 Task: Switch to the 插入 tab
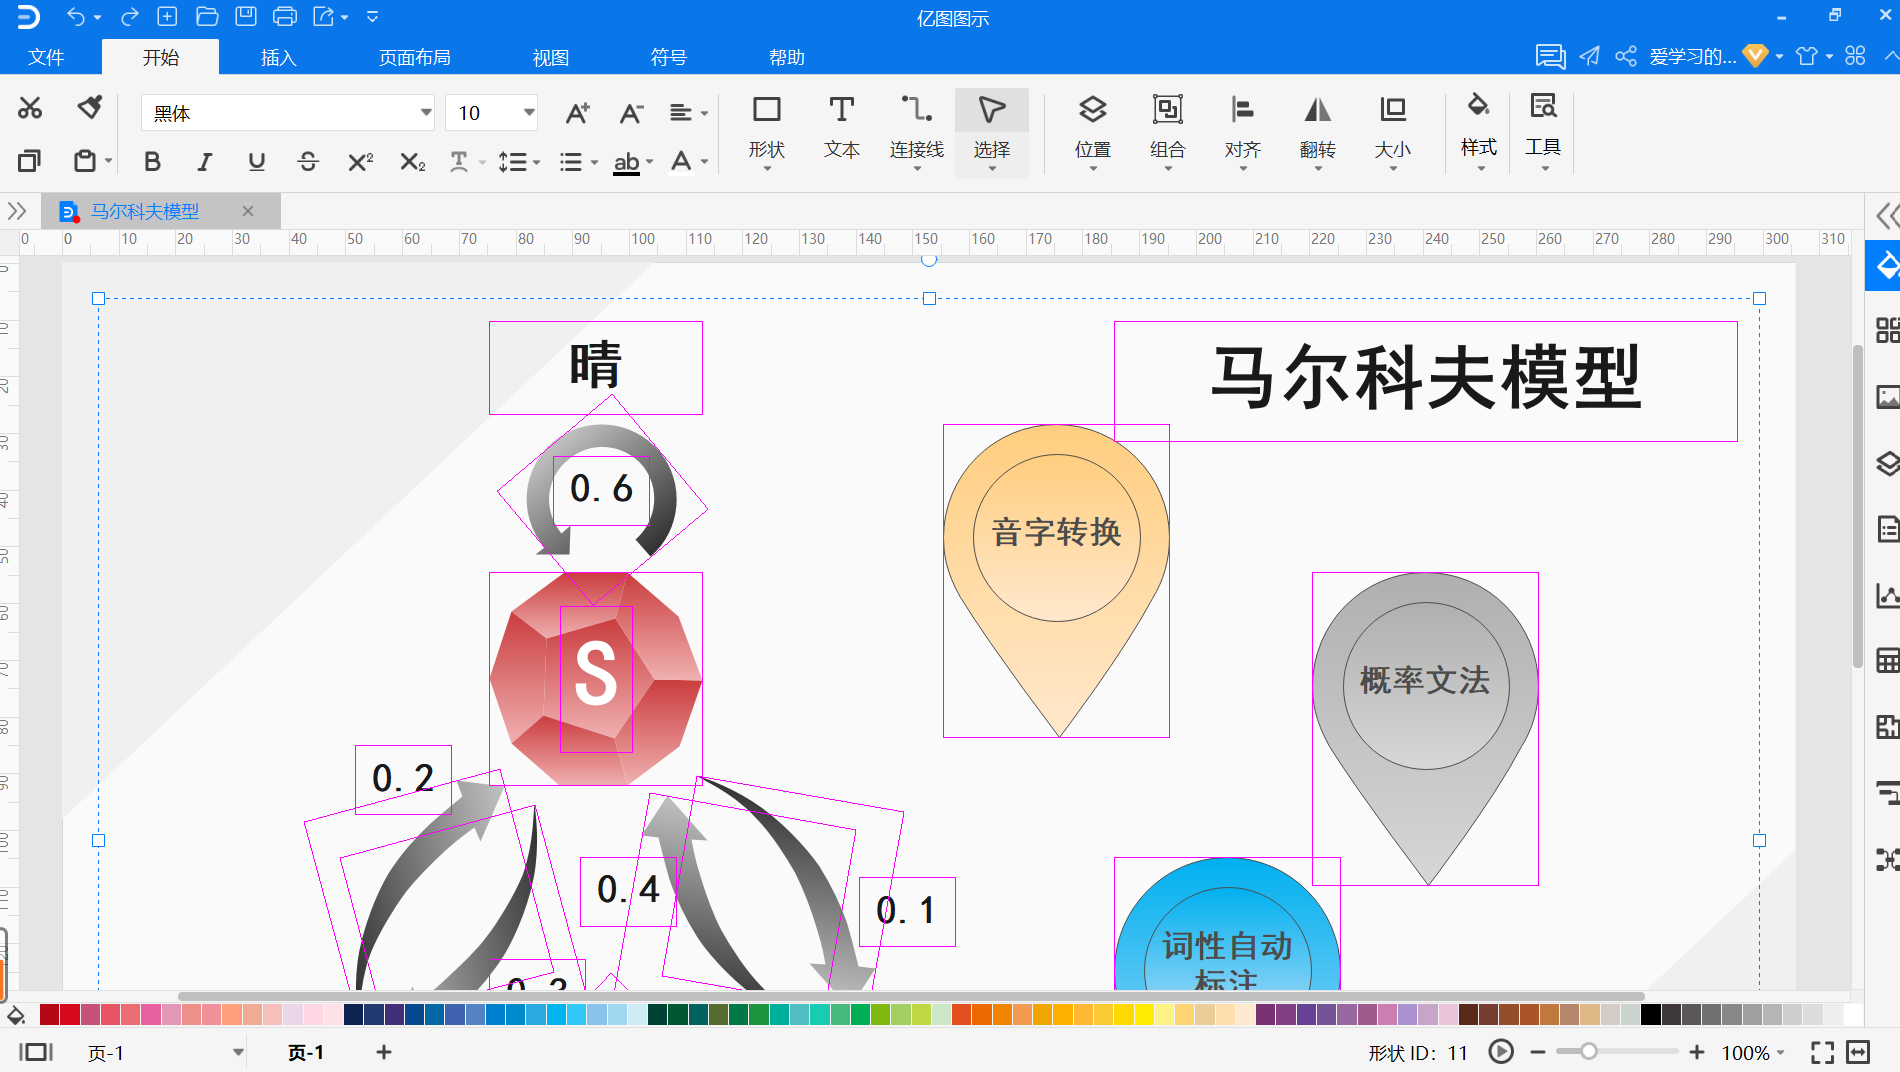[x=278, y=57]
